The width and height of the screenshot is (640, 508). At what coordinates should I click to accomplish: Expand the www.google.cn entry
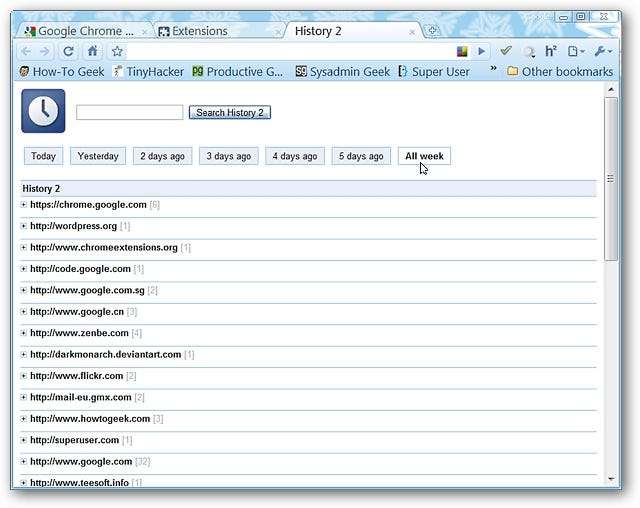coord(24,312)
